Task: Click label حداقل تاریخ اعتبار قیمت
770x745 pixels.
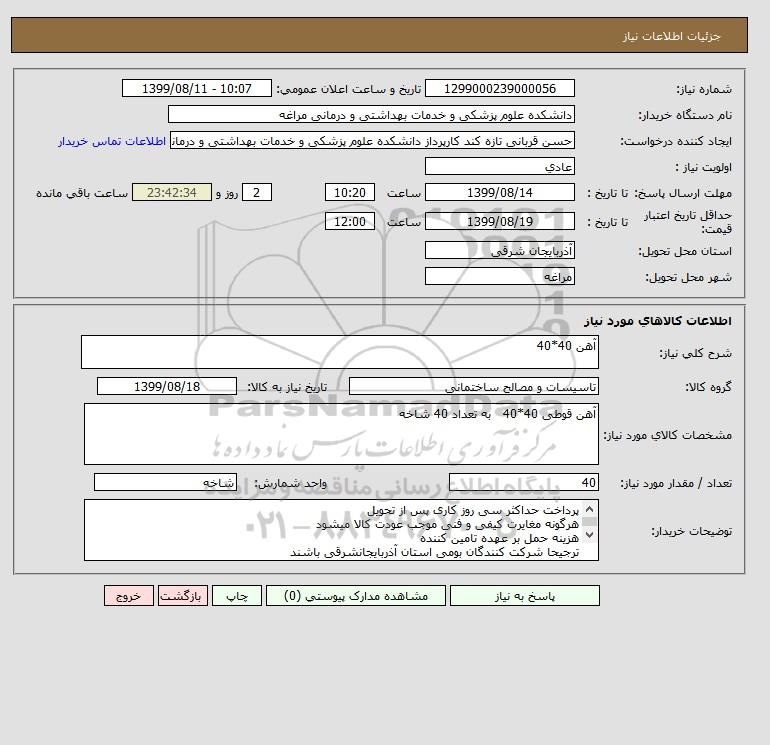Action: (688, 222)
